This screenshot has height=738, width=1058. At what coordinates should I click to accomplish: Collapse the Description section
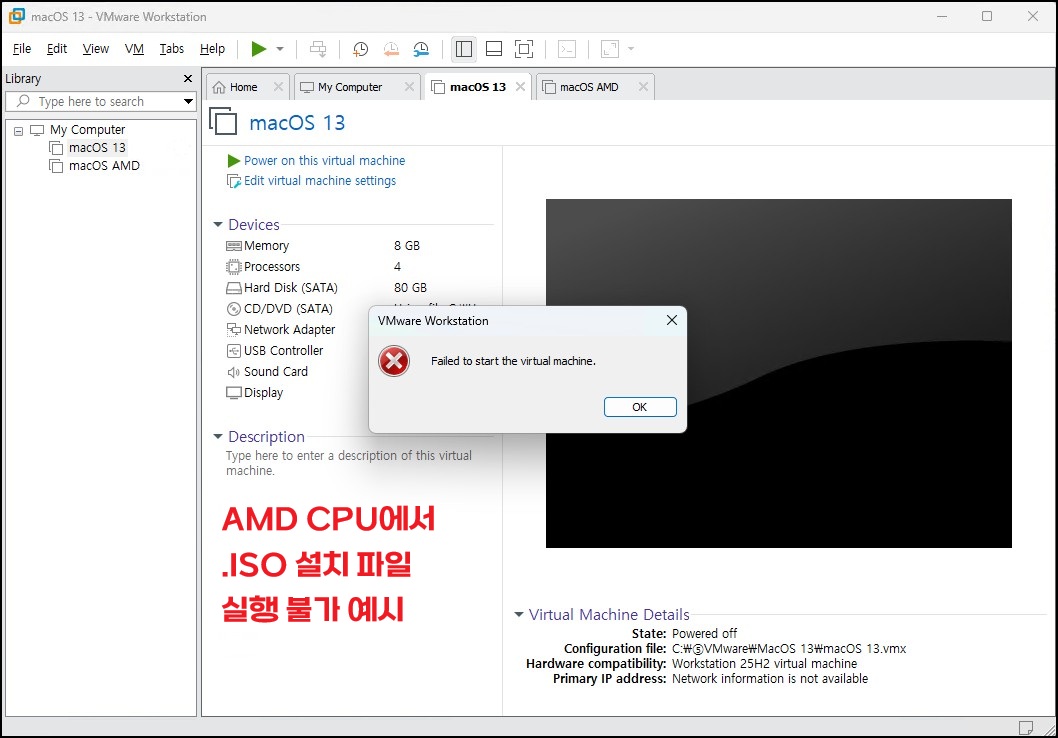click(218, 436)
